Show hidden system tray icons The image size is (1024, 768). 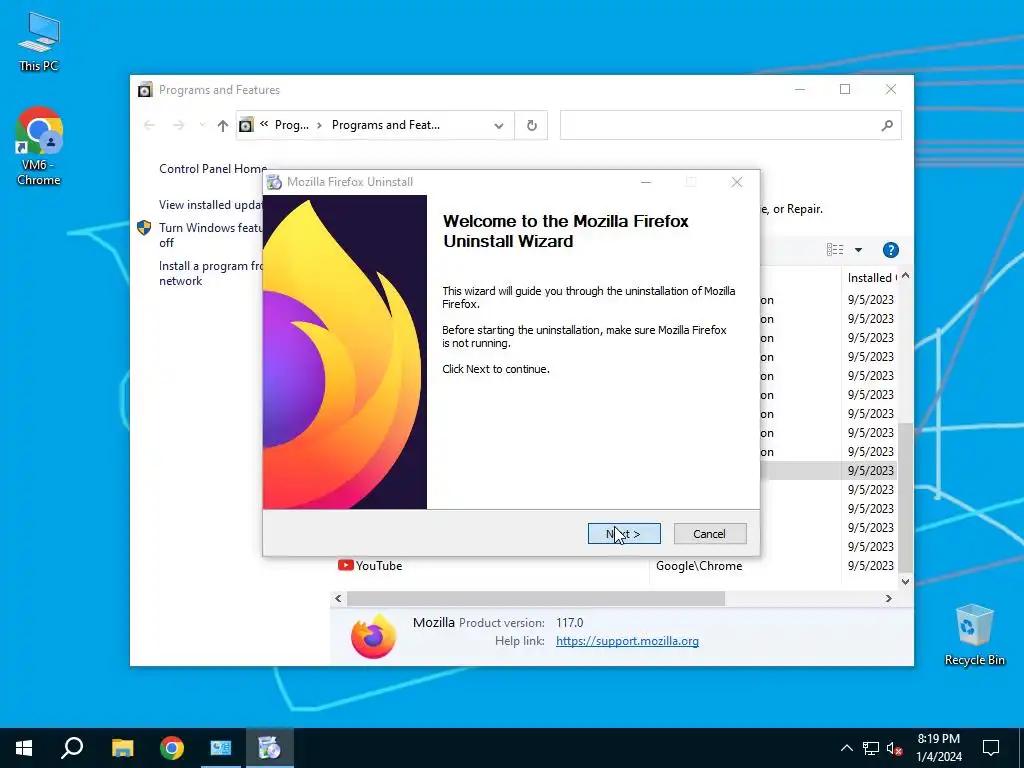(846, 748)
